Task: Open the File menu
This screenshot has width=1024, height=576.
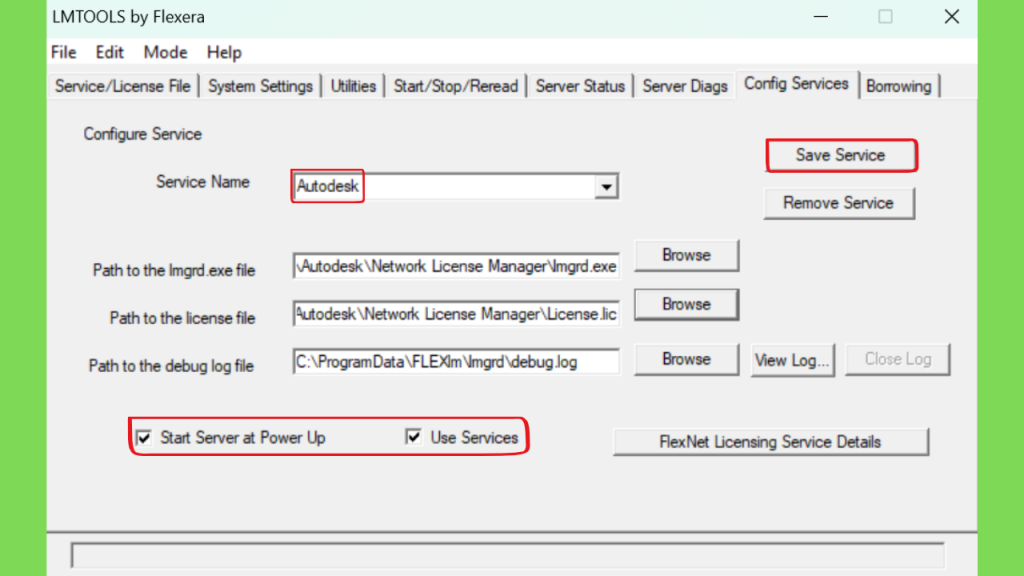Action: coord(63,52)
